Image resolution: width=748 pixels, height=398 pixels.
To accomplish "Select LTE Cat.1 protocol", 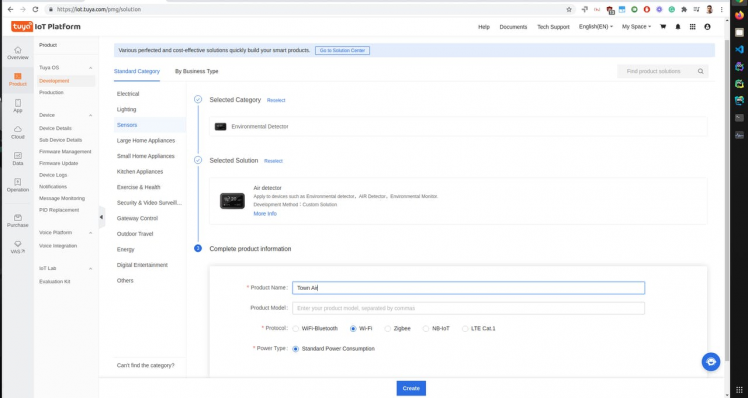I will click(x=465, y=328).
